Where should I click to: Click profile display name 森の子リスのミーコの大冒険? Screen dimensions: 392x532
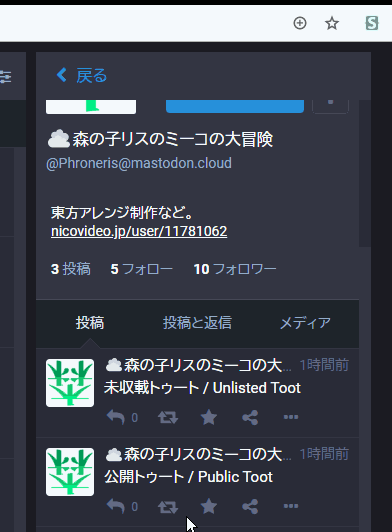click(x=160, y=139)
